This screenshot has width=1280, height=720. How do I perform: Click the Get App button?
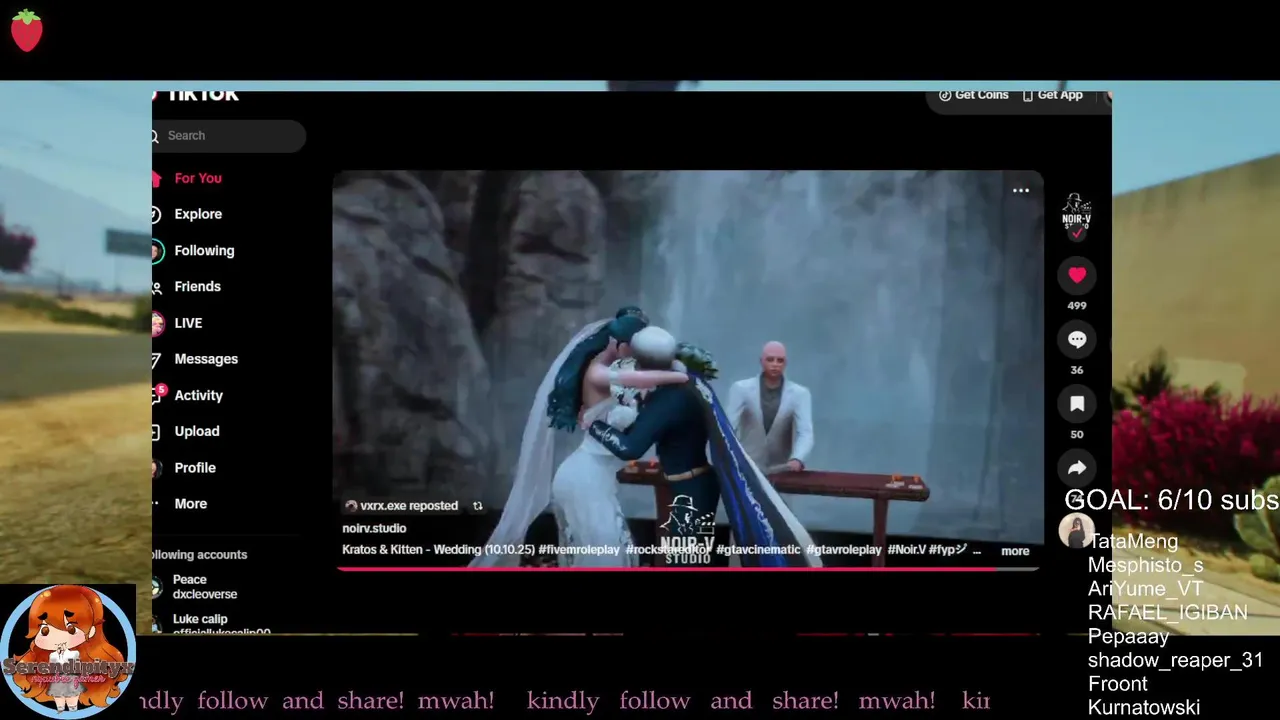(x=1052, y=95)
